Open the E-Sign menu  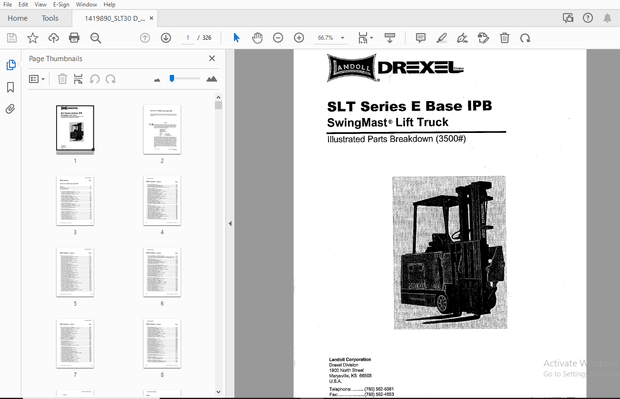pyautogui.click(x=61, y=4)
